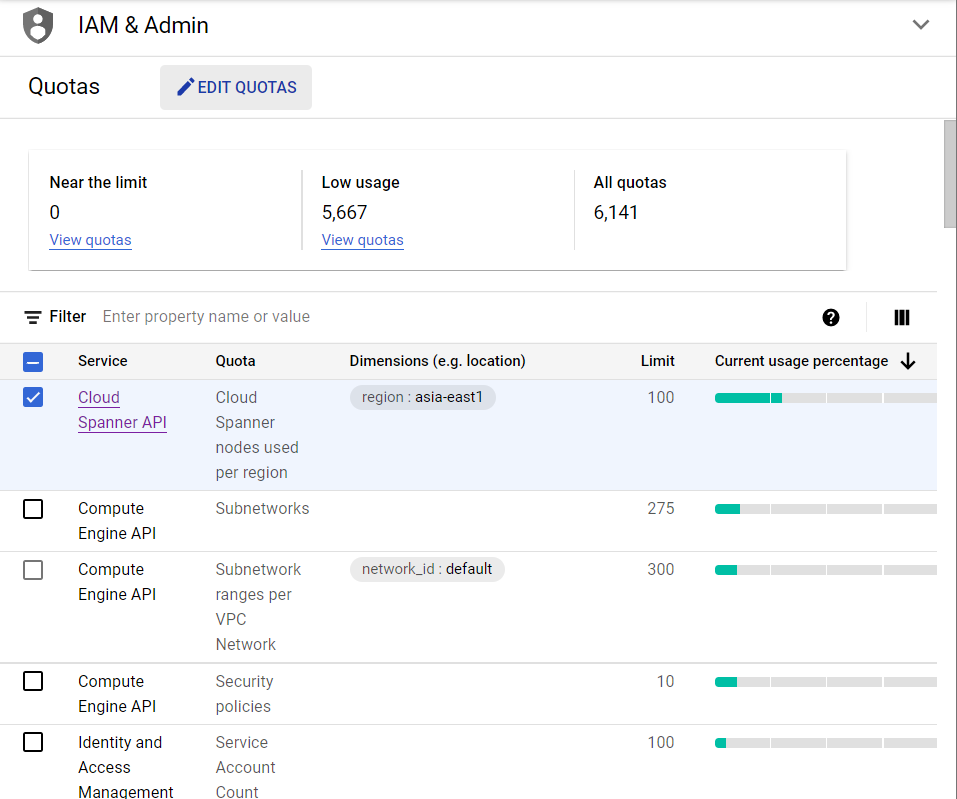Click the region asia-east1 dimension chip
This screenshot has width=957, height=799.
(422, 397)
